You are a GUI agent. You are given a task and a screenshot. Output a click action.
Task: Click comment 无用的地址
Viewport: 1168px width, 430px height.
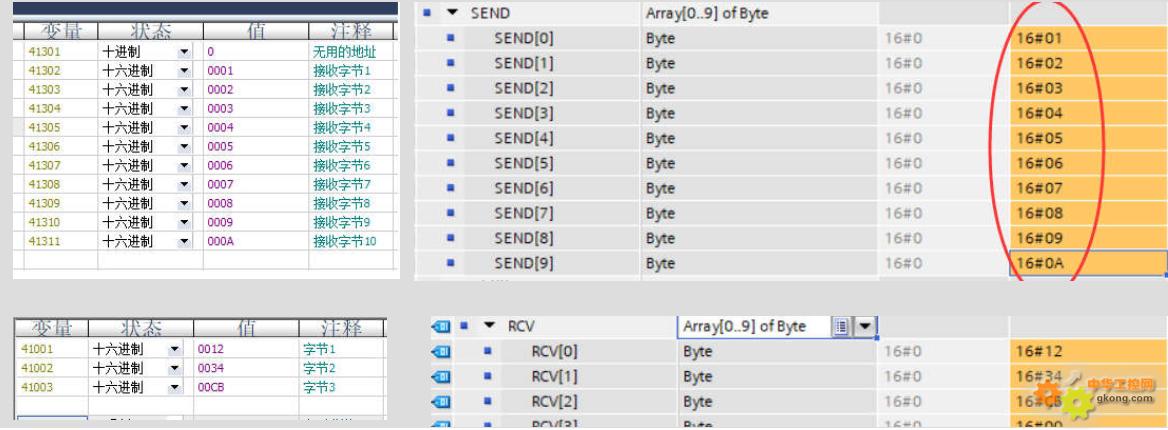(345, 52)
